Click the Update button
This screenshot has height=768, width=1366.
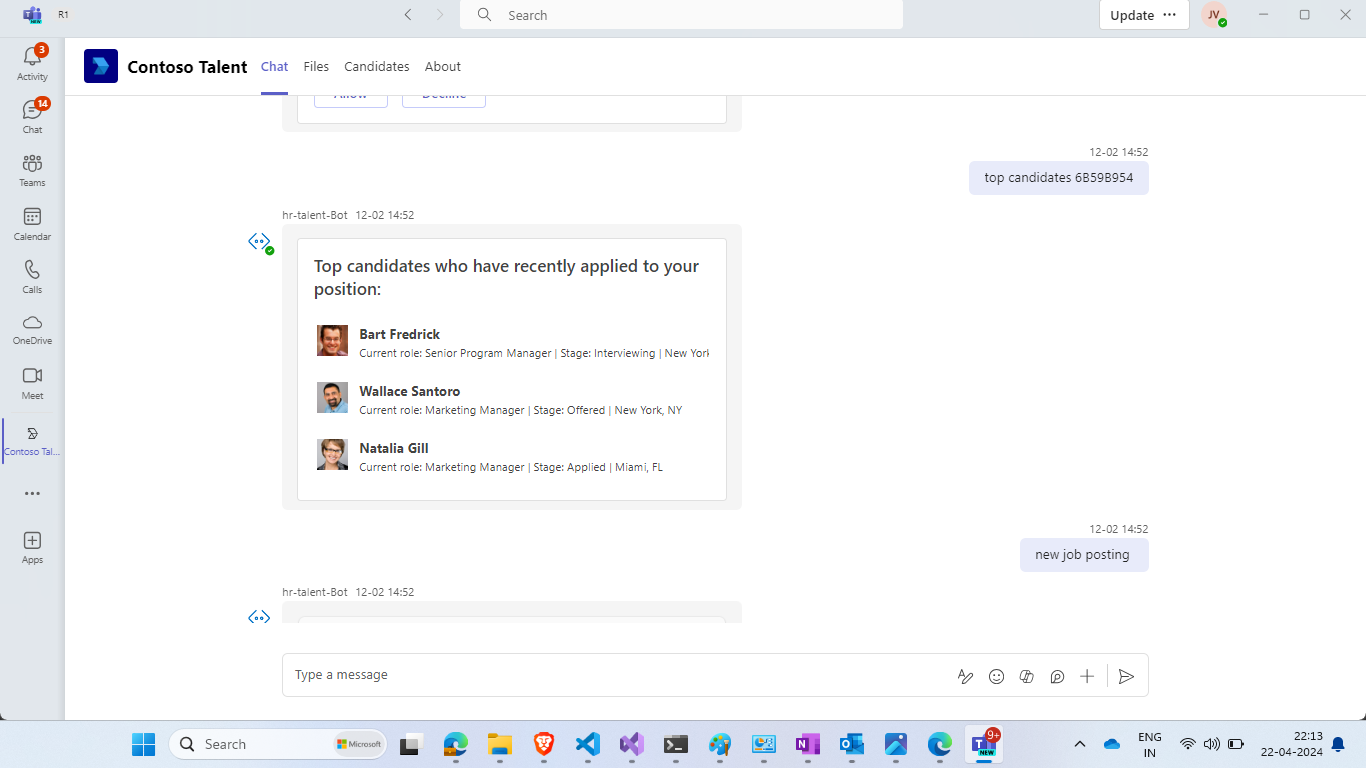coord(1132,15)
